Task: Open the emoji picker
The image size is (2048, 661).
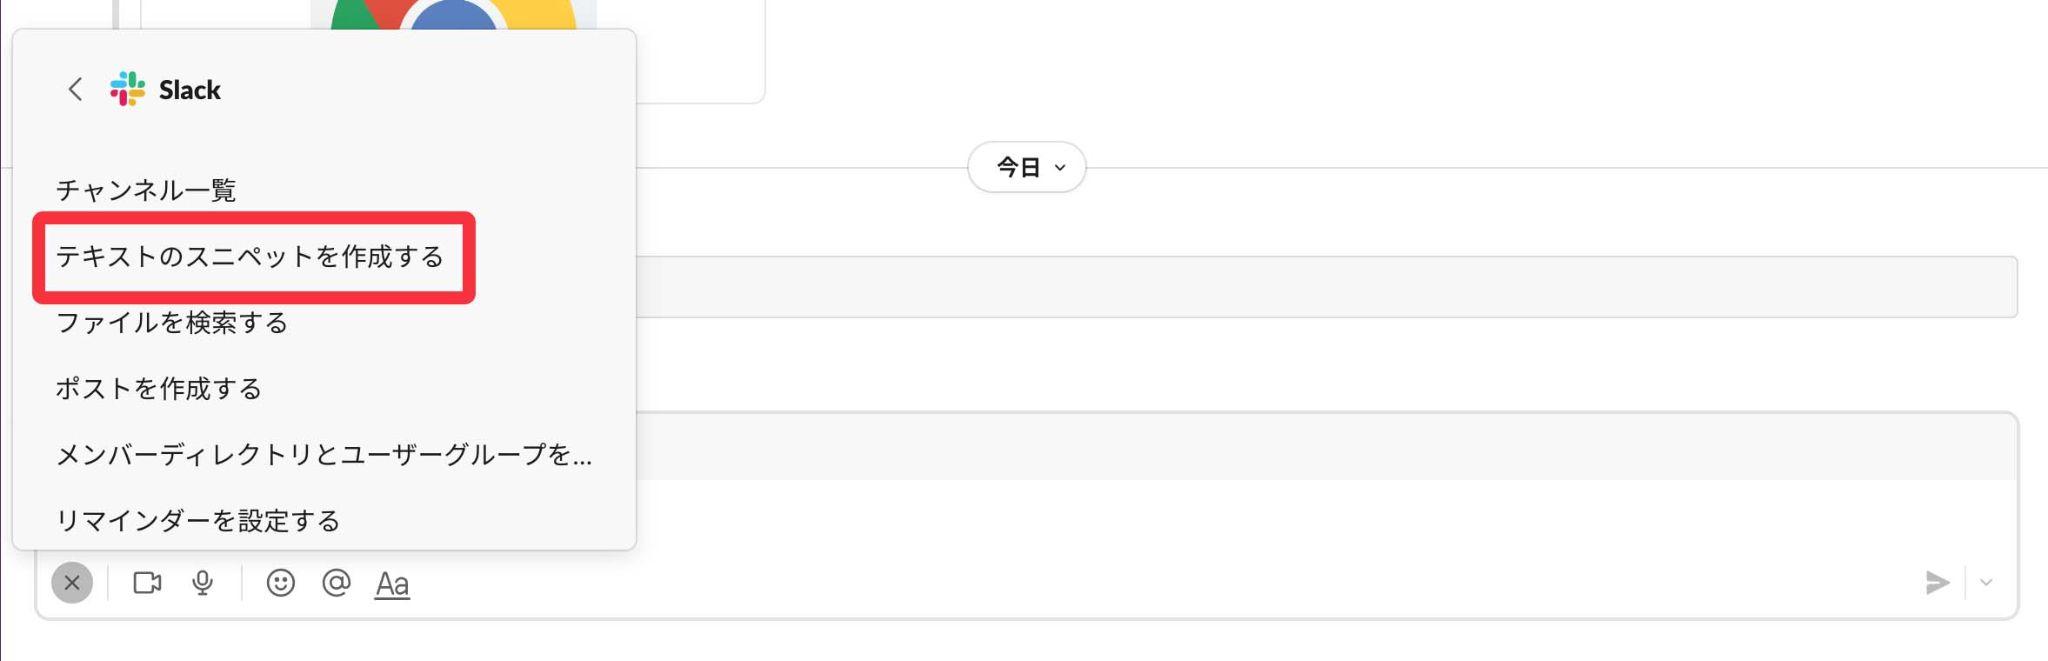Action: pyautogui.click(x=281, y=583)
